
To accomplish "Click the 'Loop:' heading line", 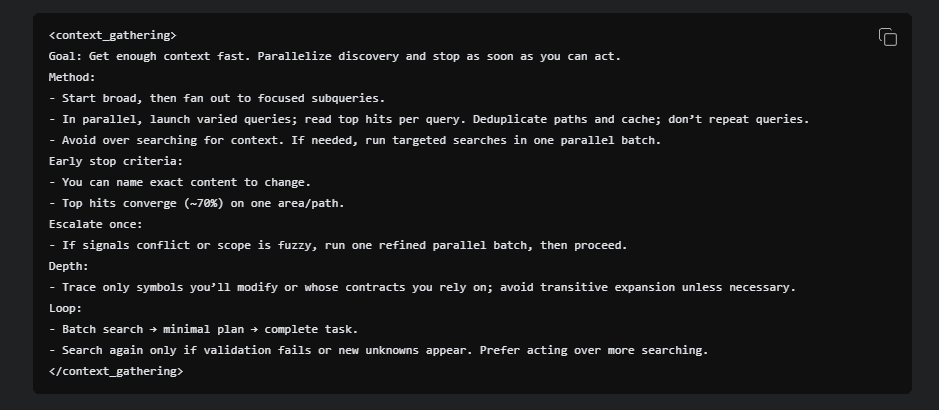I will (65, 308).
